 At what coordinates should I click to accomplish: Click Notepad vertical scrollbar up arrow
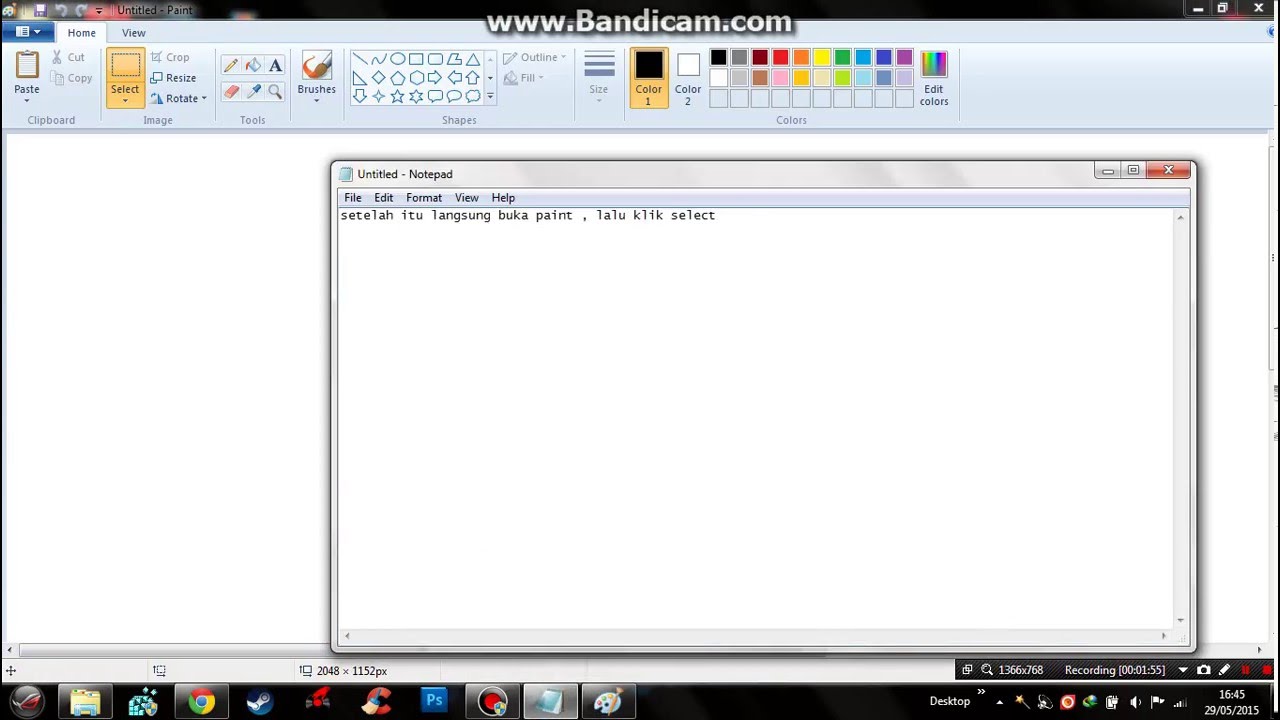1181,217
